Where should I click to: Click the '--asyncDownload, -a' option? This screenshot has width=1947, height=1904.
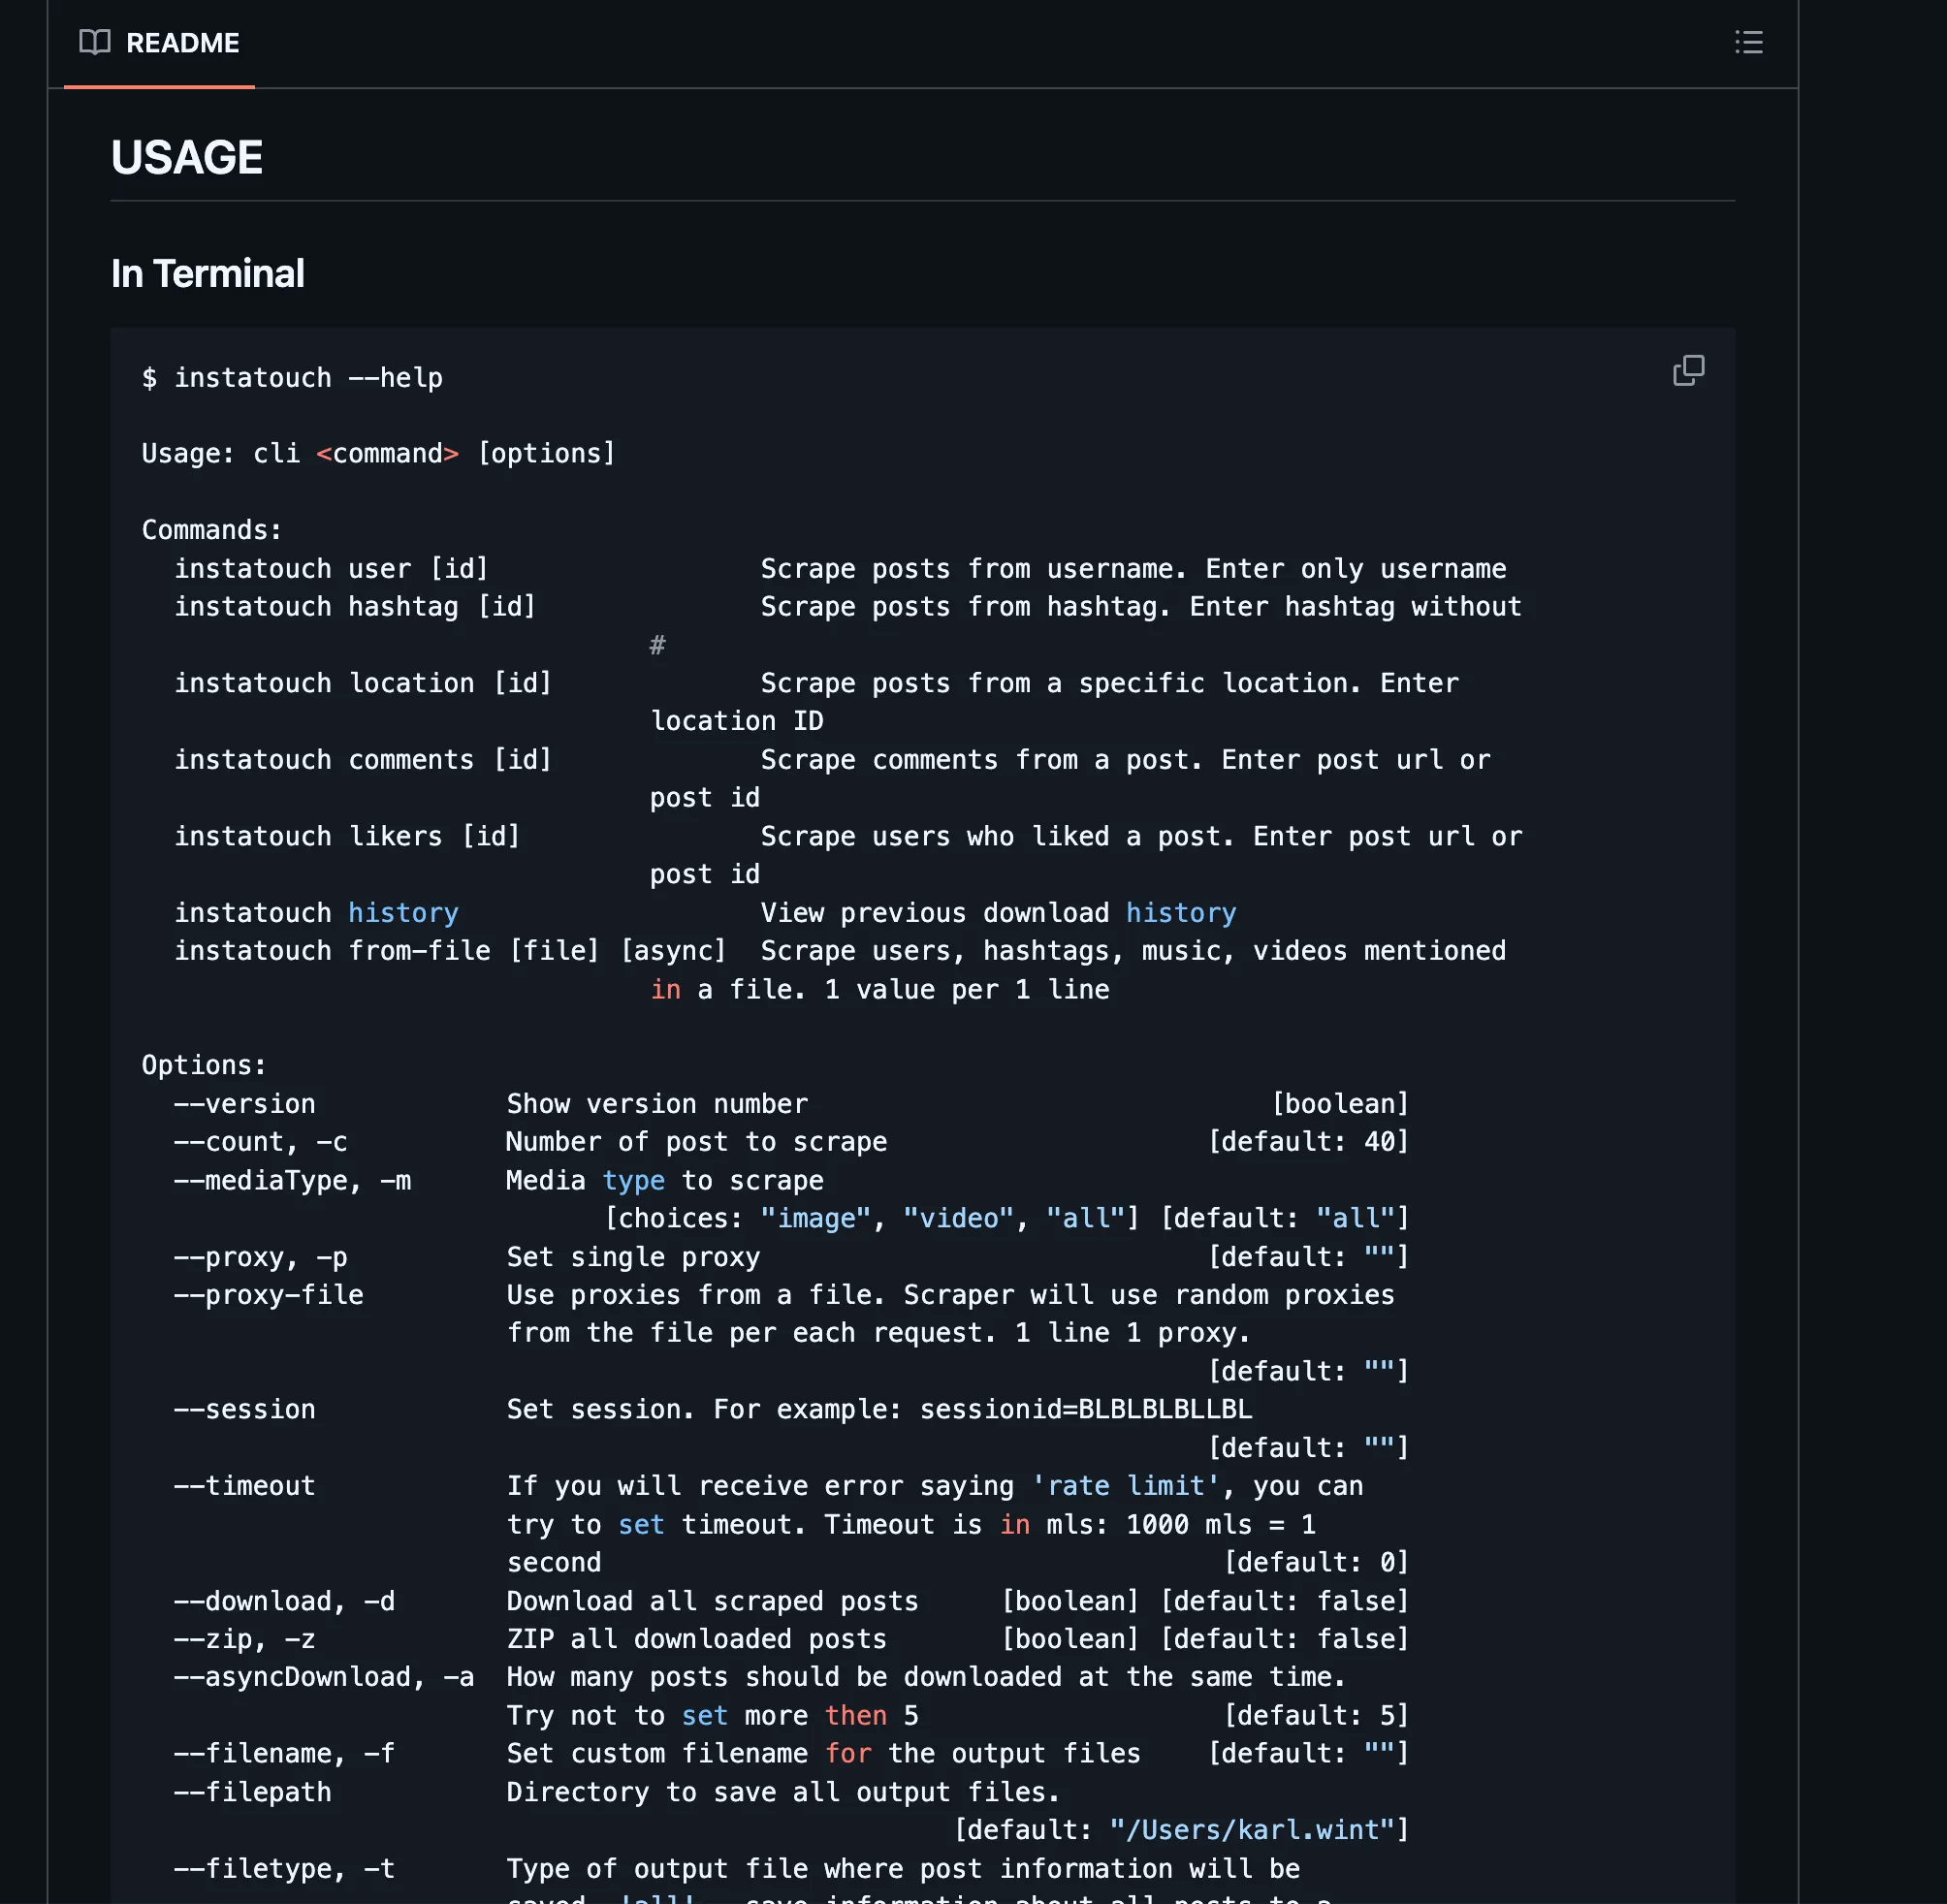[324, 1678]
